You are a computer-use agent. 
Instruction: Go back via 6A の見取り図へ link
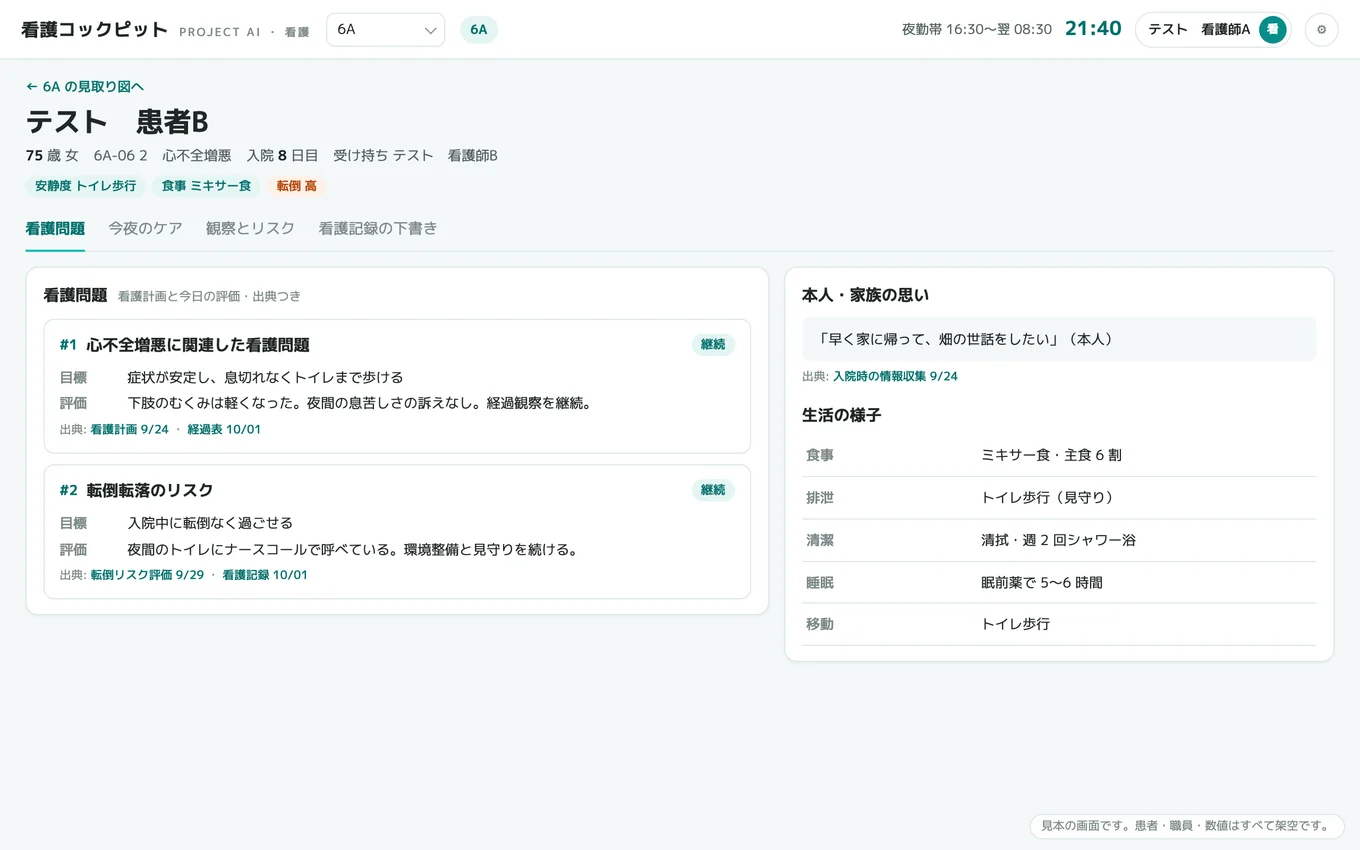tap(85, 87)
